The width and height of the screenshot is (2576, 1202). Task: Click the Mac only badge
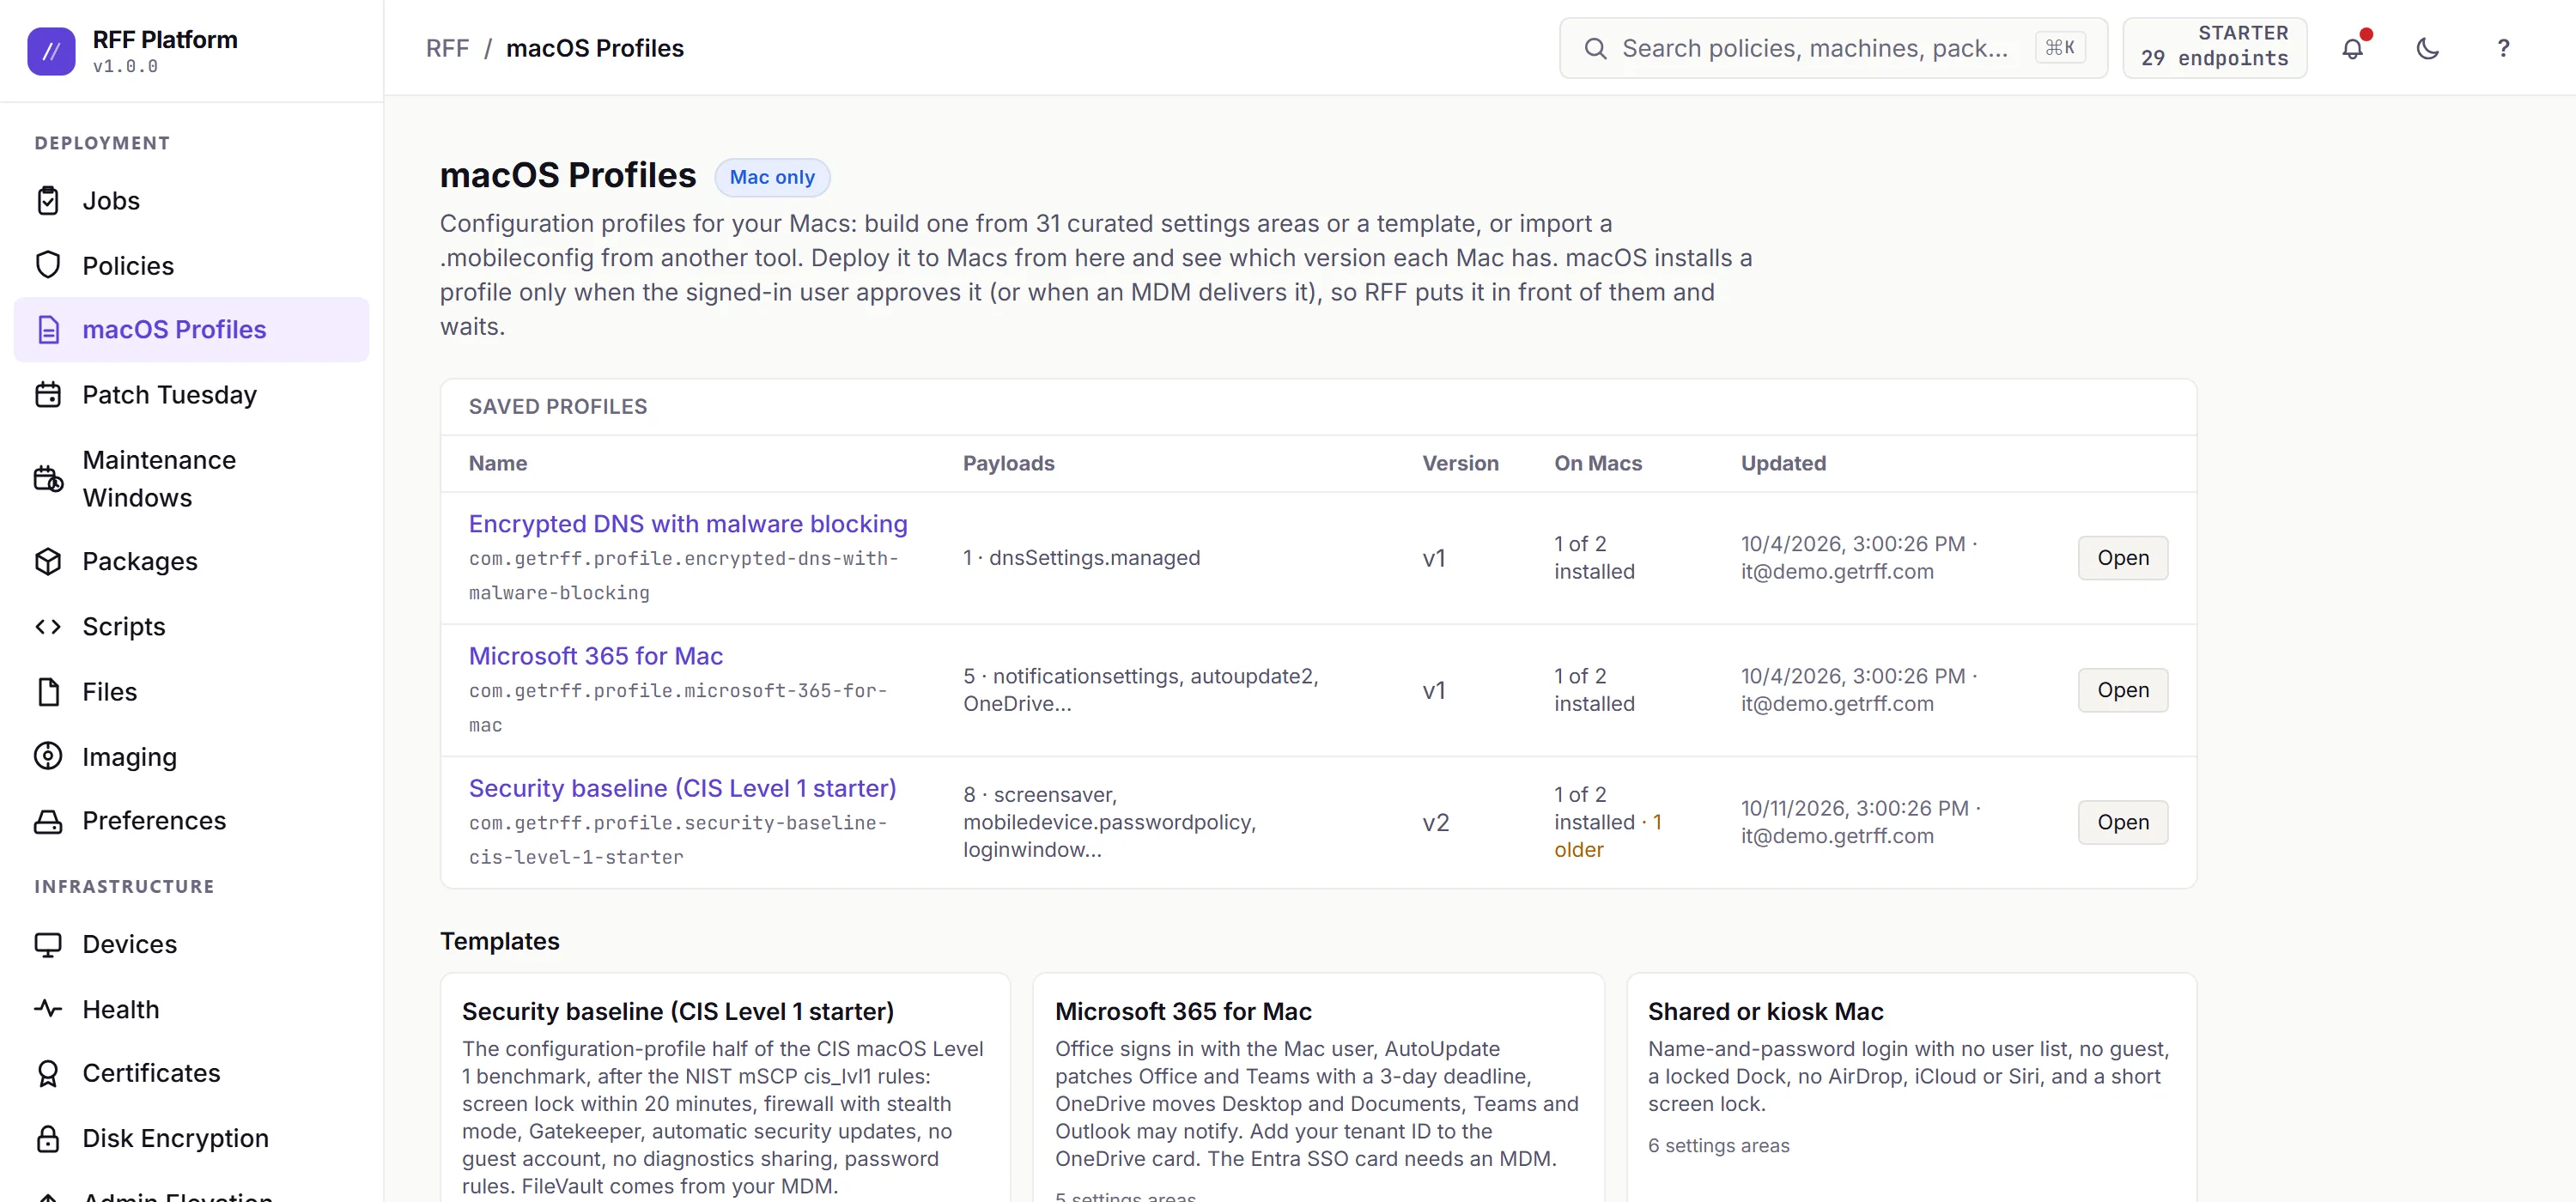tap(772, 177)
